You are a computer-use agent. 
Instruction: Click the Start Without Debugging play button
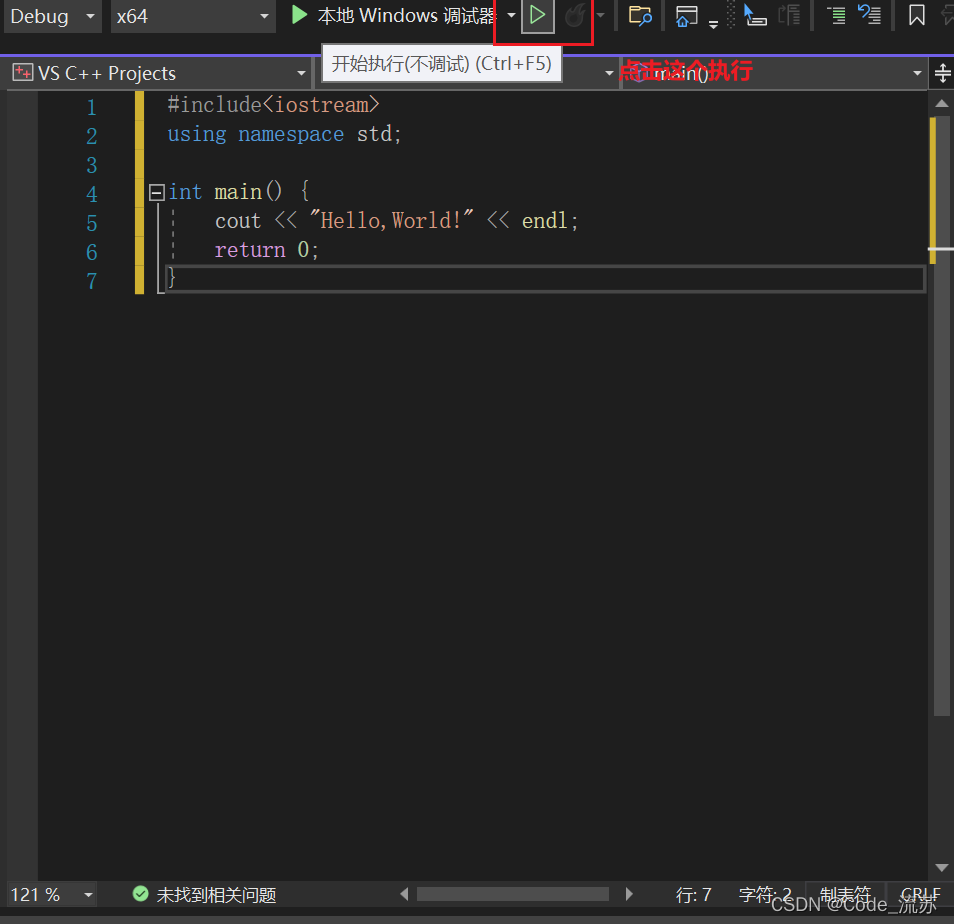coord(537,15)
